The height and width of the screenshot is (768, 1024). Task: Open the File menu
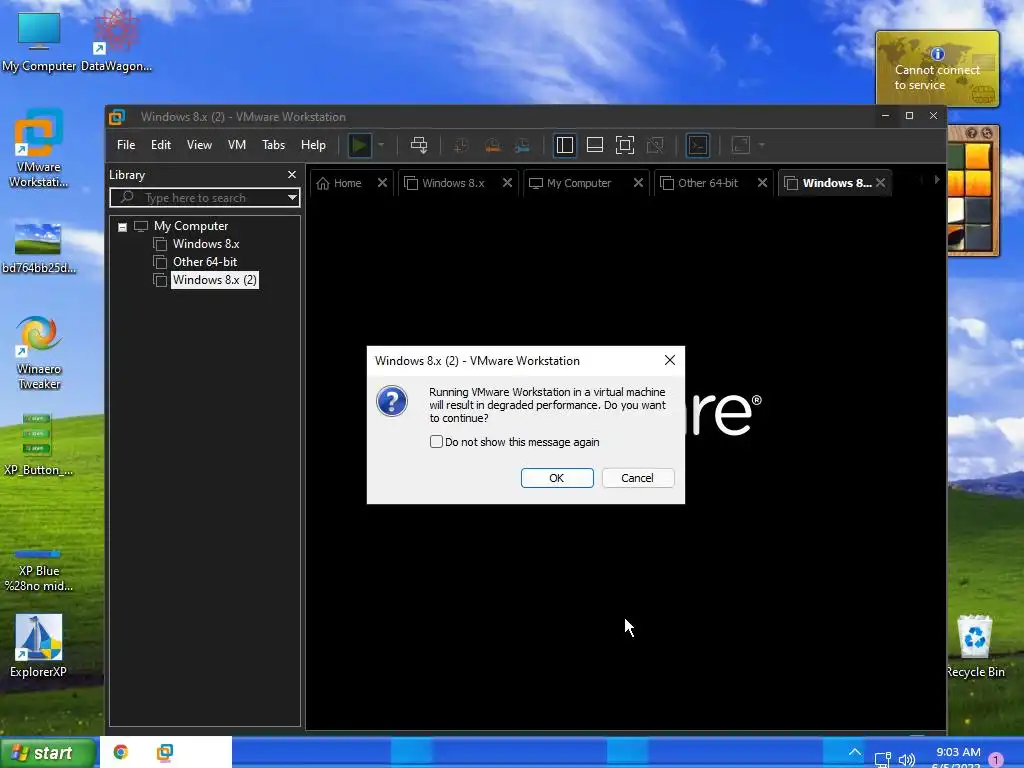(126, 145)
